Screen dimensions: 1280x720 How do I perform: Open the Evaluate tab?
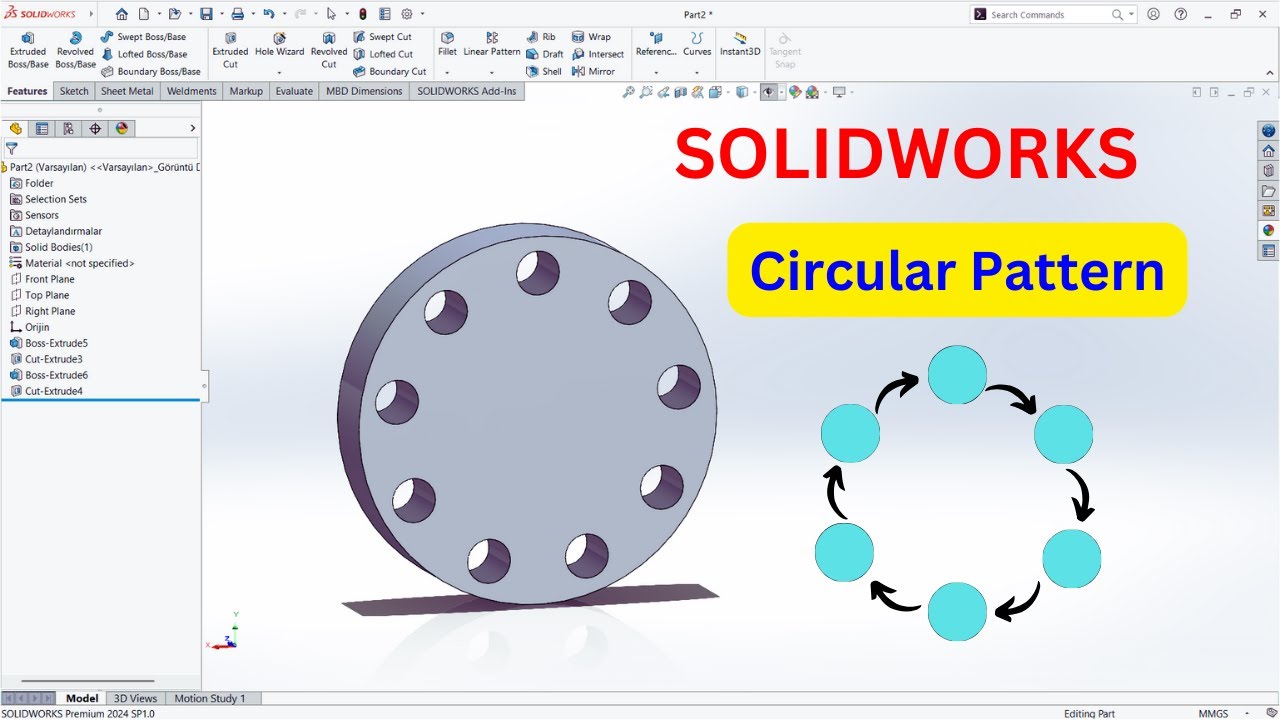294,91
